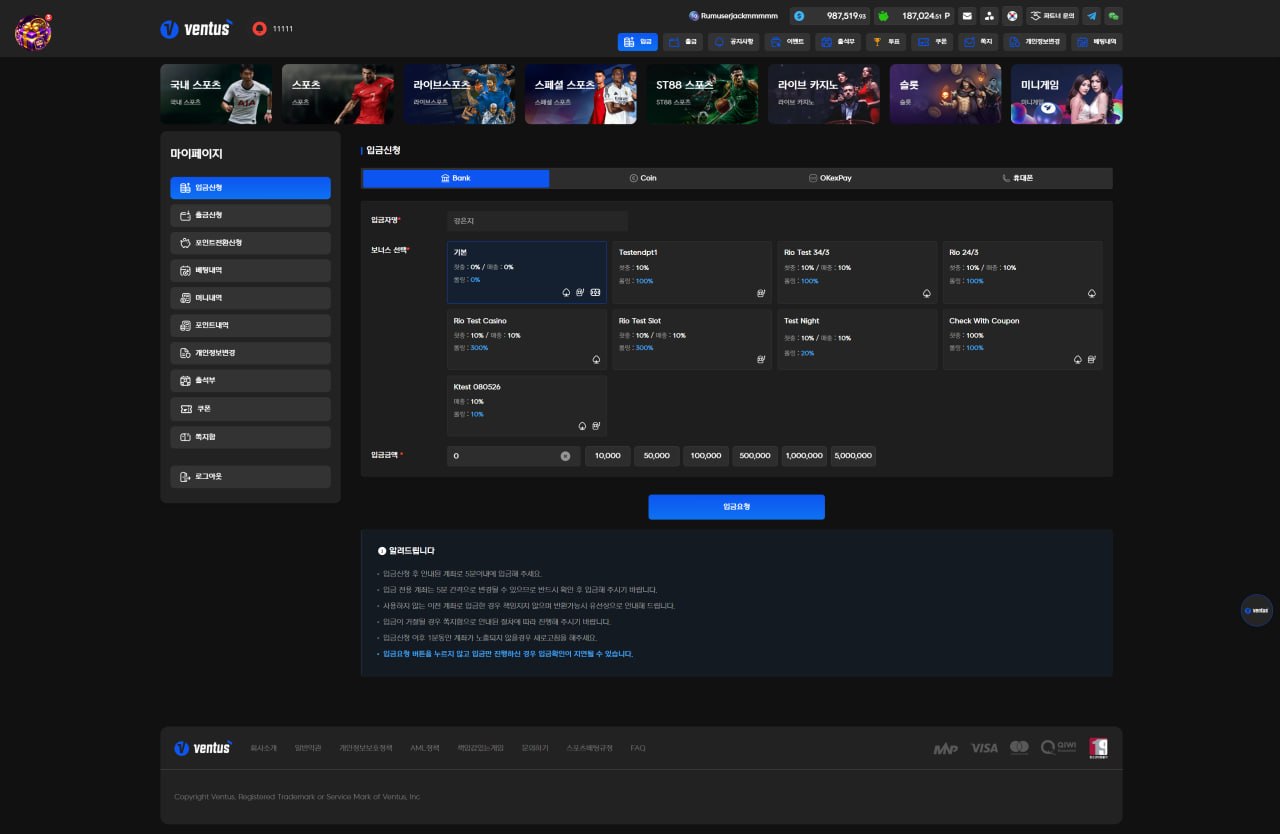Open the mail envelope icon
This screenshot has height=834, width=1280.
967,16
